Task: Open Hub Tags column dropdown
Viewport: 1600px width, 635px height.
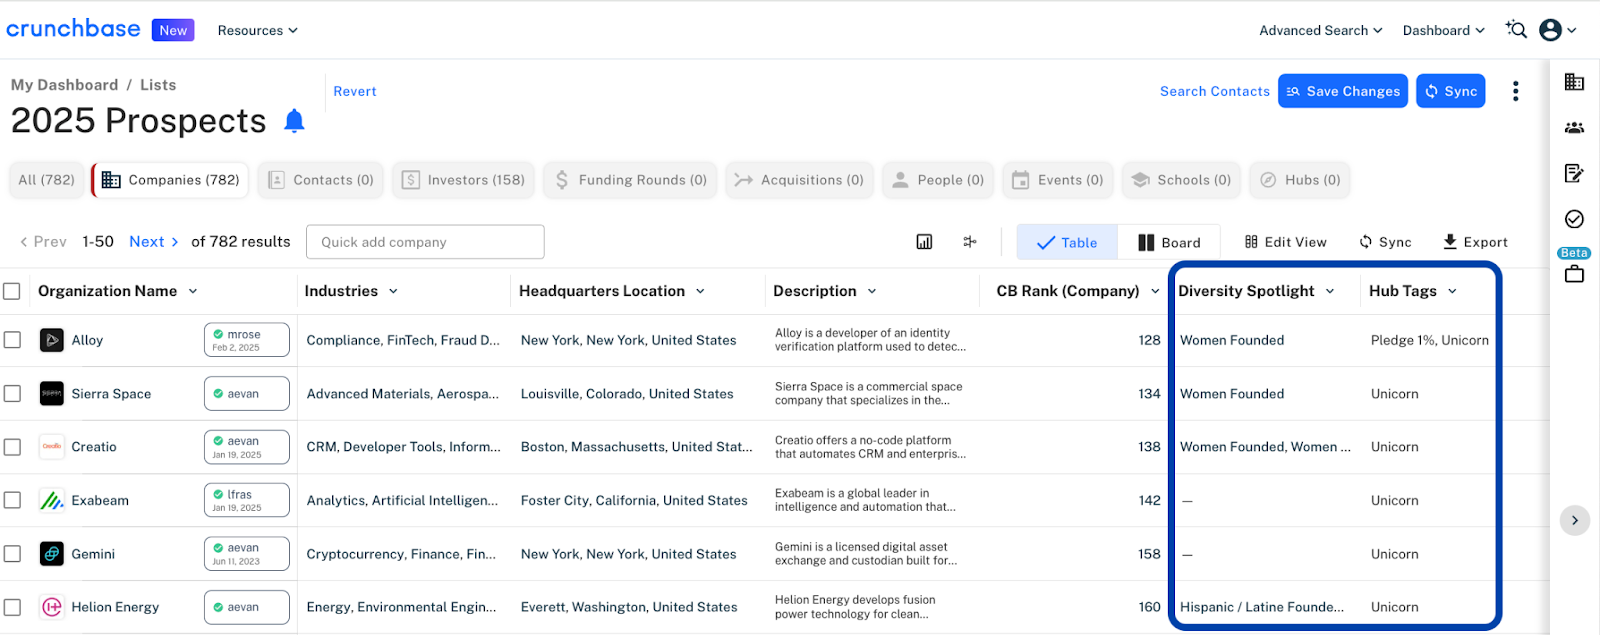Action: 1452,291
